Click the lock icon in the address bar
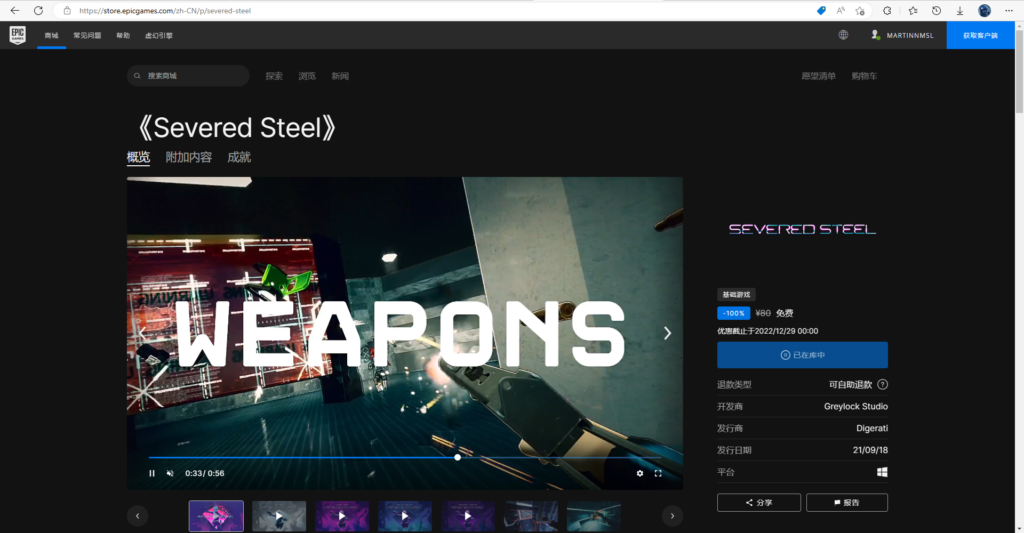 click(x=67, y=10)
